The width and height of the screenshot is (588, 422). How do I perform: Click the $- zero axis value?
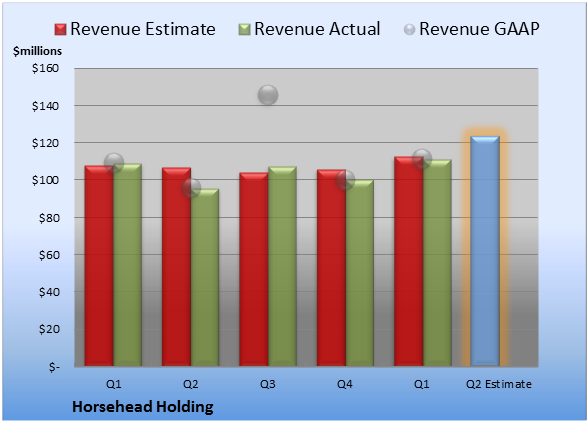[x=54, y=367]
